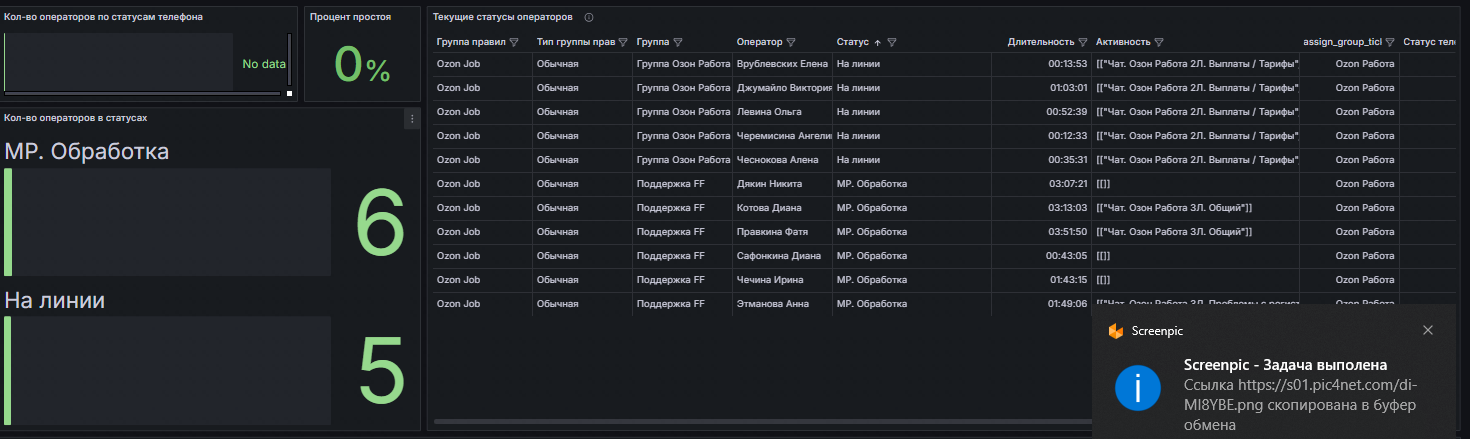Screen dimensions: 1470x439
Task: Select operator Сафонкина Диана cell
Action: 782,256
